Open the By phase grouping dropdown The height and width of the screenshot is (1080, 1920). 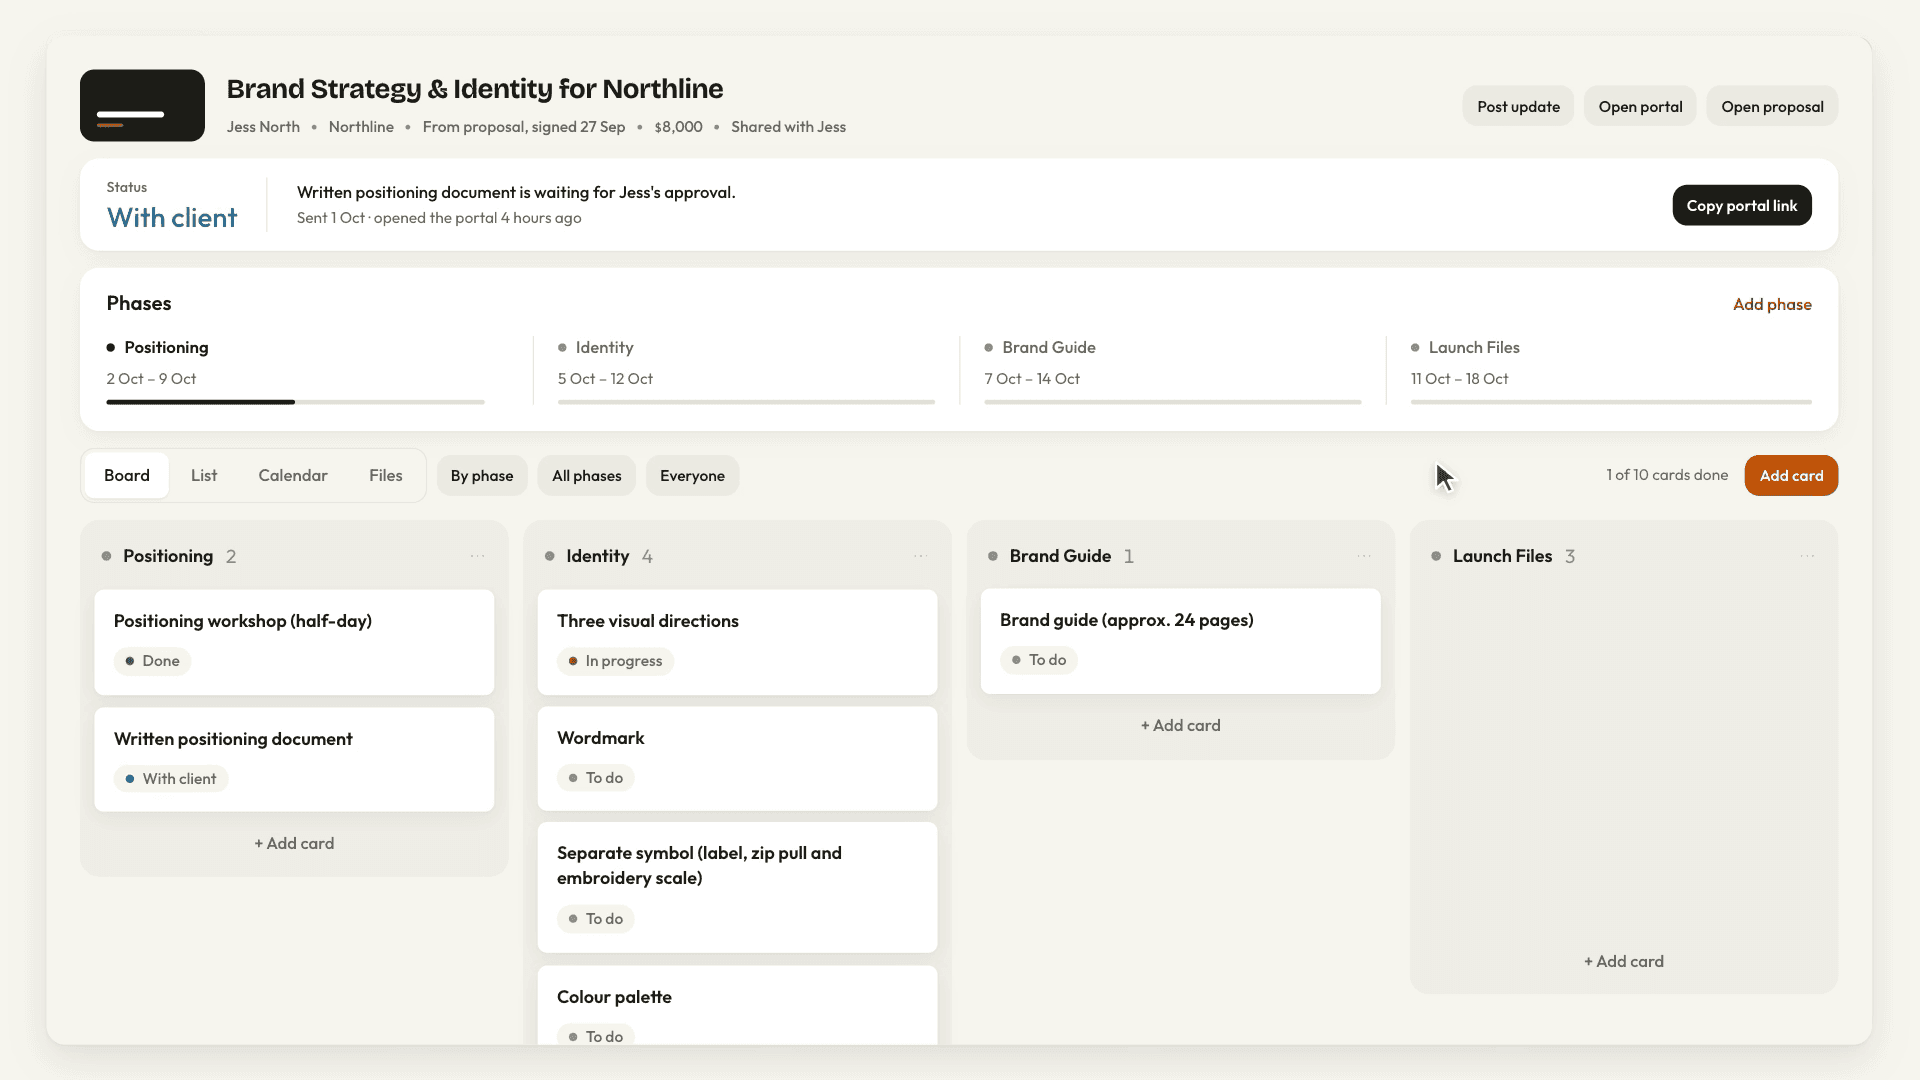click(x=482, y=476)
